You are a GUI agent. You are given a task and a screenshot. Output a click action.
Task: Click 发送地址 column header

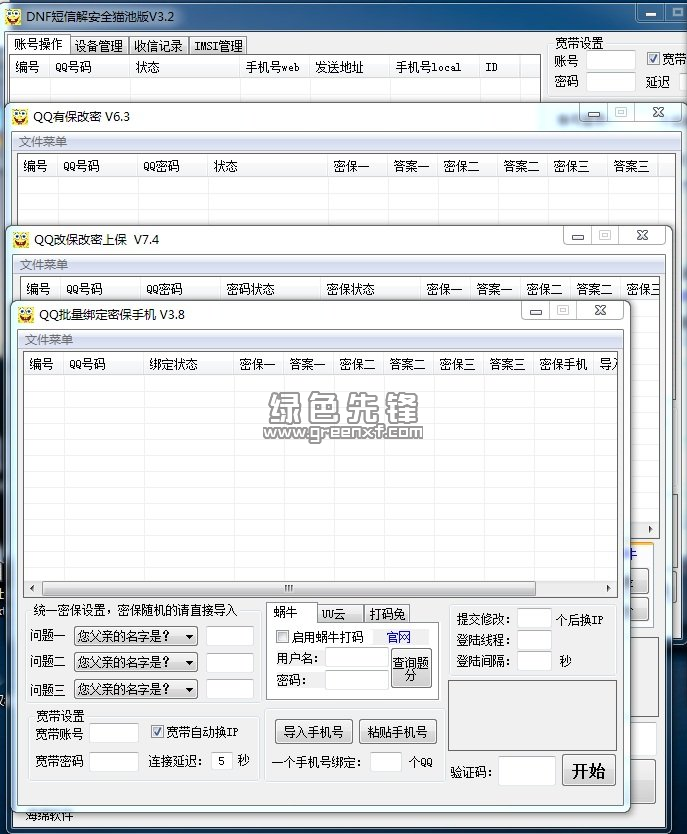click(350, 68)
